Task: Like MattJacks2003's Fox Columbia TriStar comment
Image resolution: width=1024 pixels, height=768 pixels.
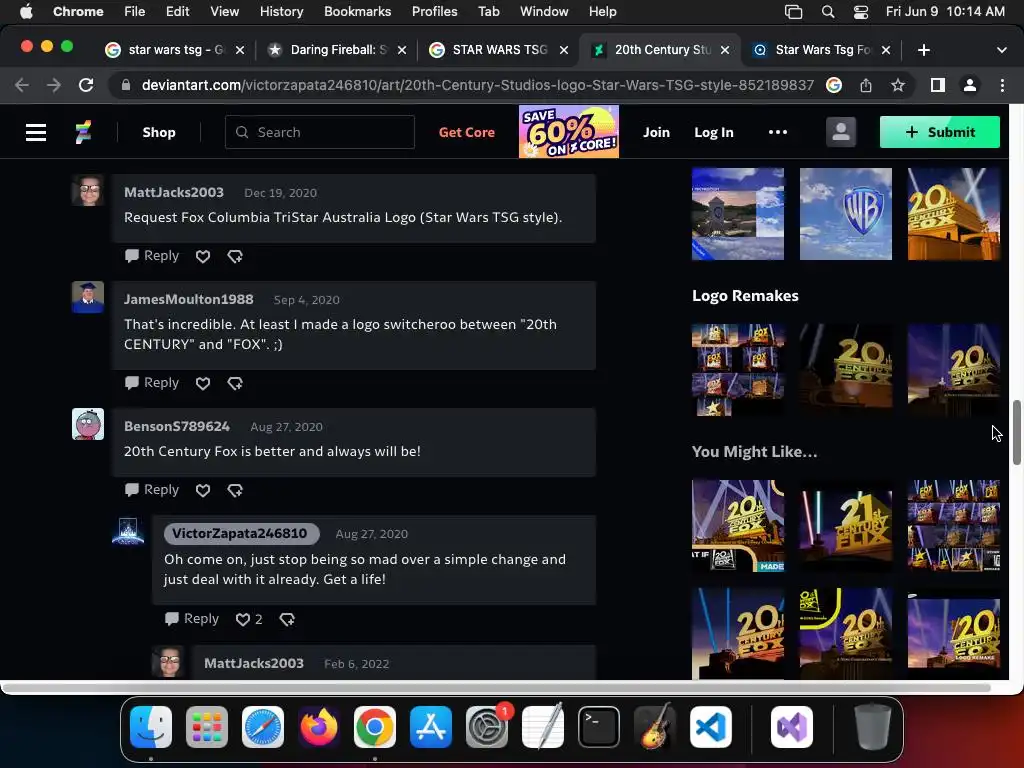Action: tap(203, 256)
